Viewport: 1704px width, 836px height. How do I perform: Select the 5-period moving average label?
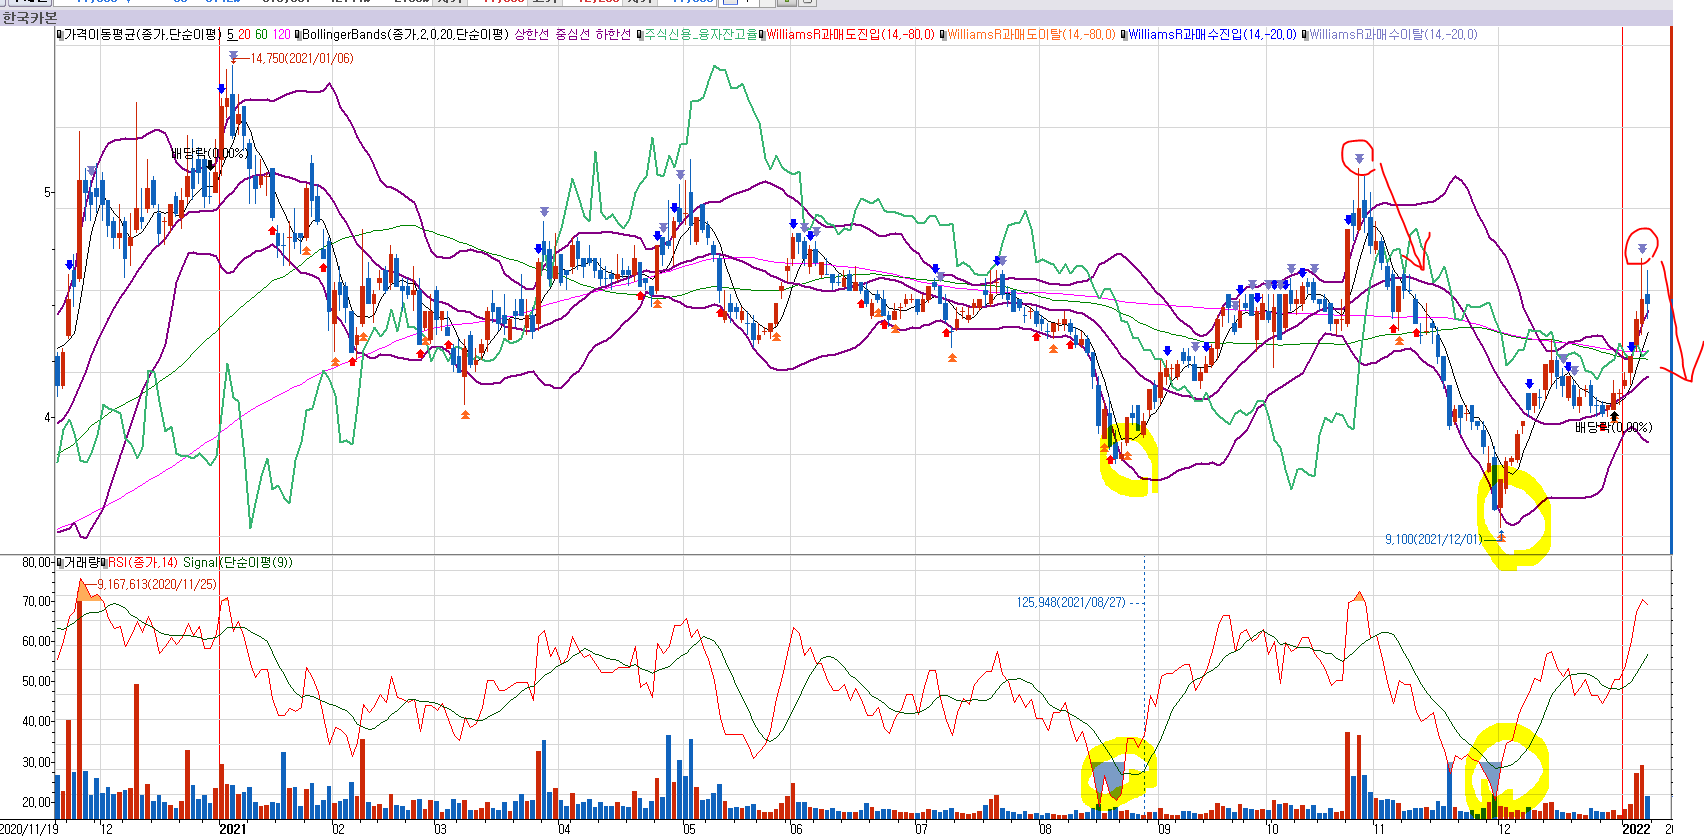click(231, 34)
